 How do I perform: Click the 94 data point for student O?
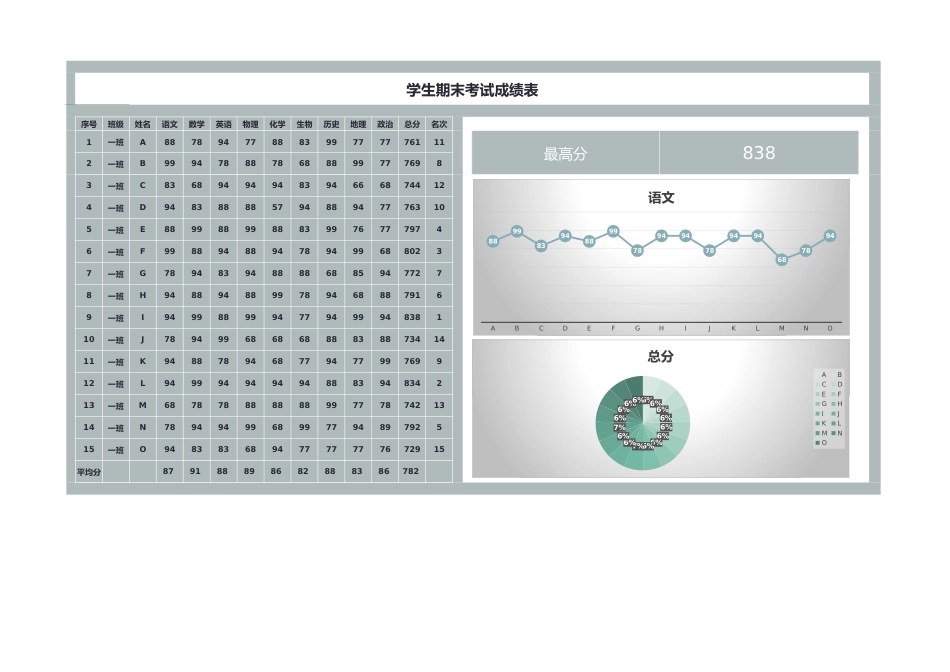830,236
